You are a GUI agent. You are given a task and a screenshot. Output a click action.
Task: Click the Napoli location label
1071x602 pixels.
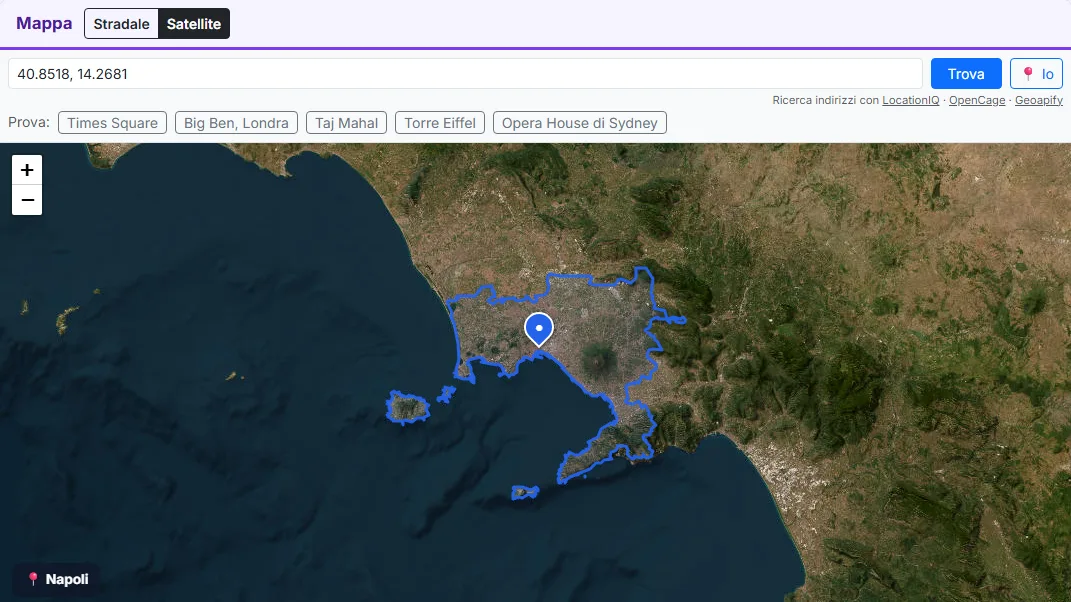57,579
